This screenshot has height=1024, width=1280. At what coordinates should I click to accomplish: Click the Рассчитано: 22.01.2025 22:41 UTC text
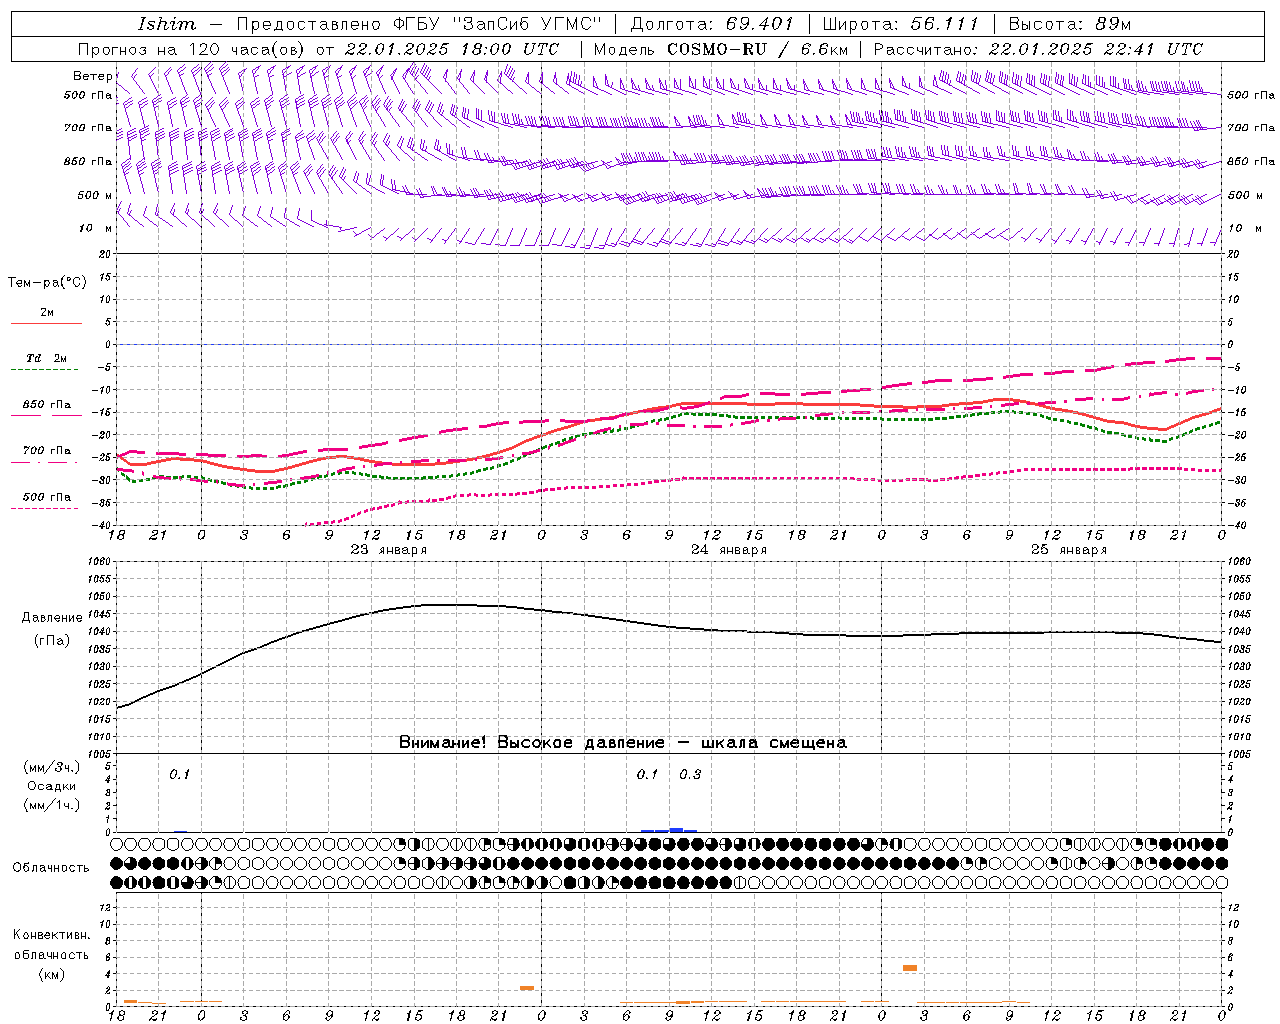point(1038,49)
